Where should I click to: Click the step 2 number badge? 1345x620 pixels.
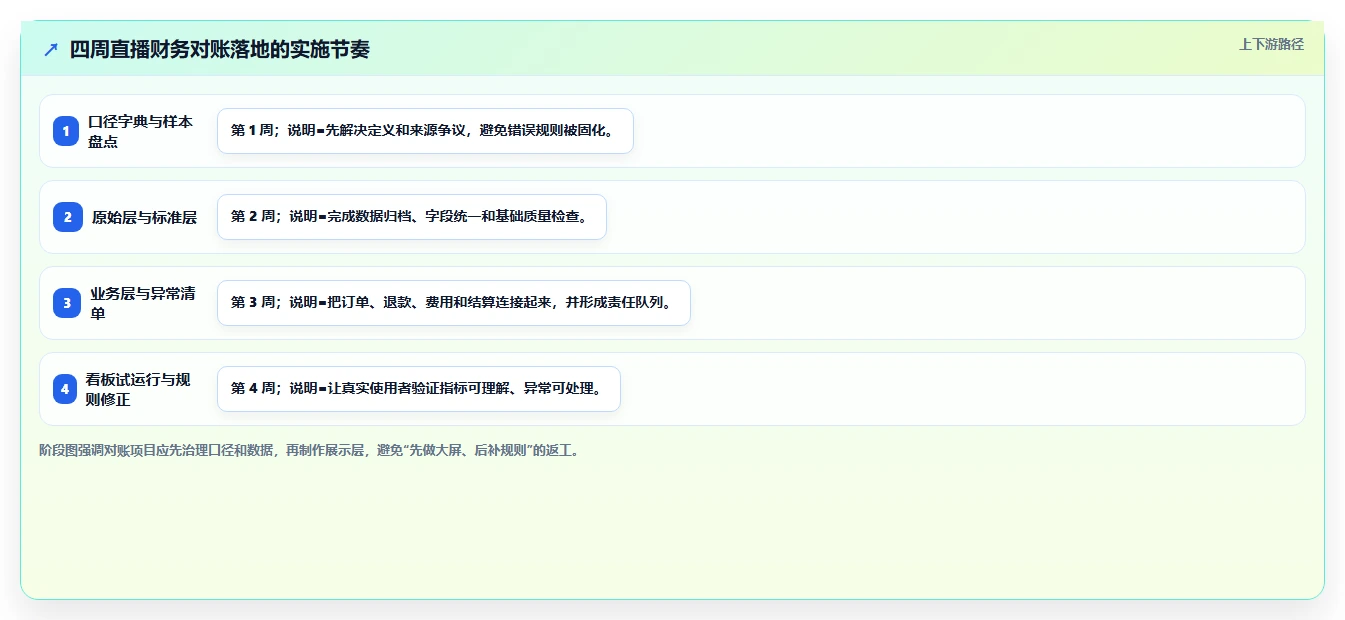[68, 217]
